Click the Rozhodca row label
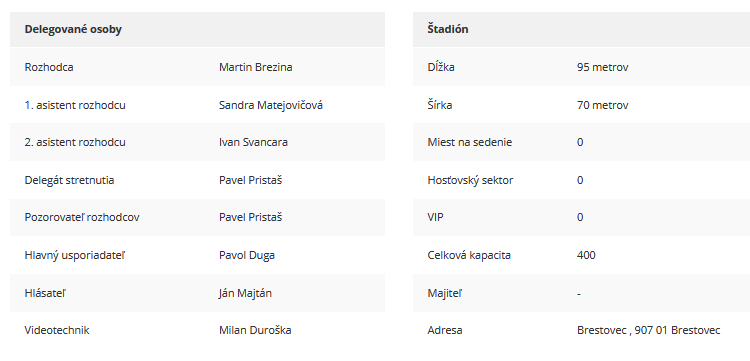The height and width of the screenshot is (361, 750). coord(49,67)
